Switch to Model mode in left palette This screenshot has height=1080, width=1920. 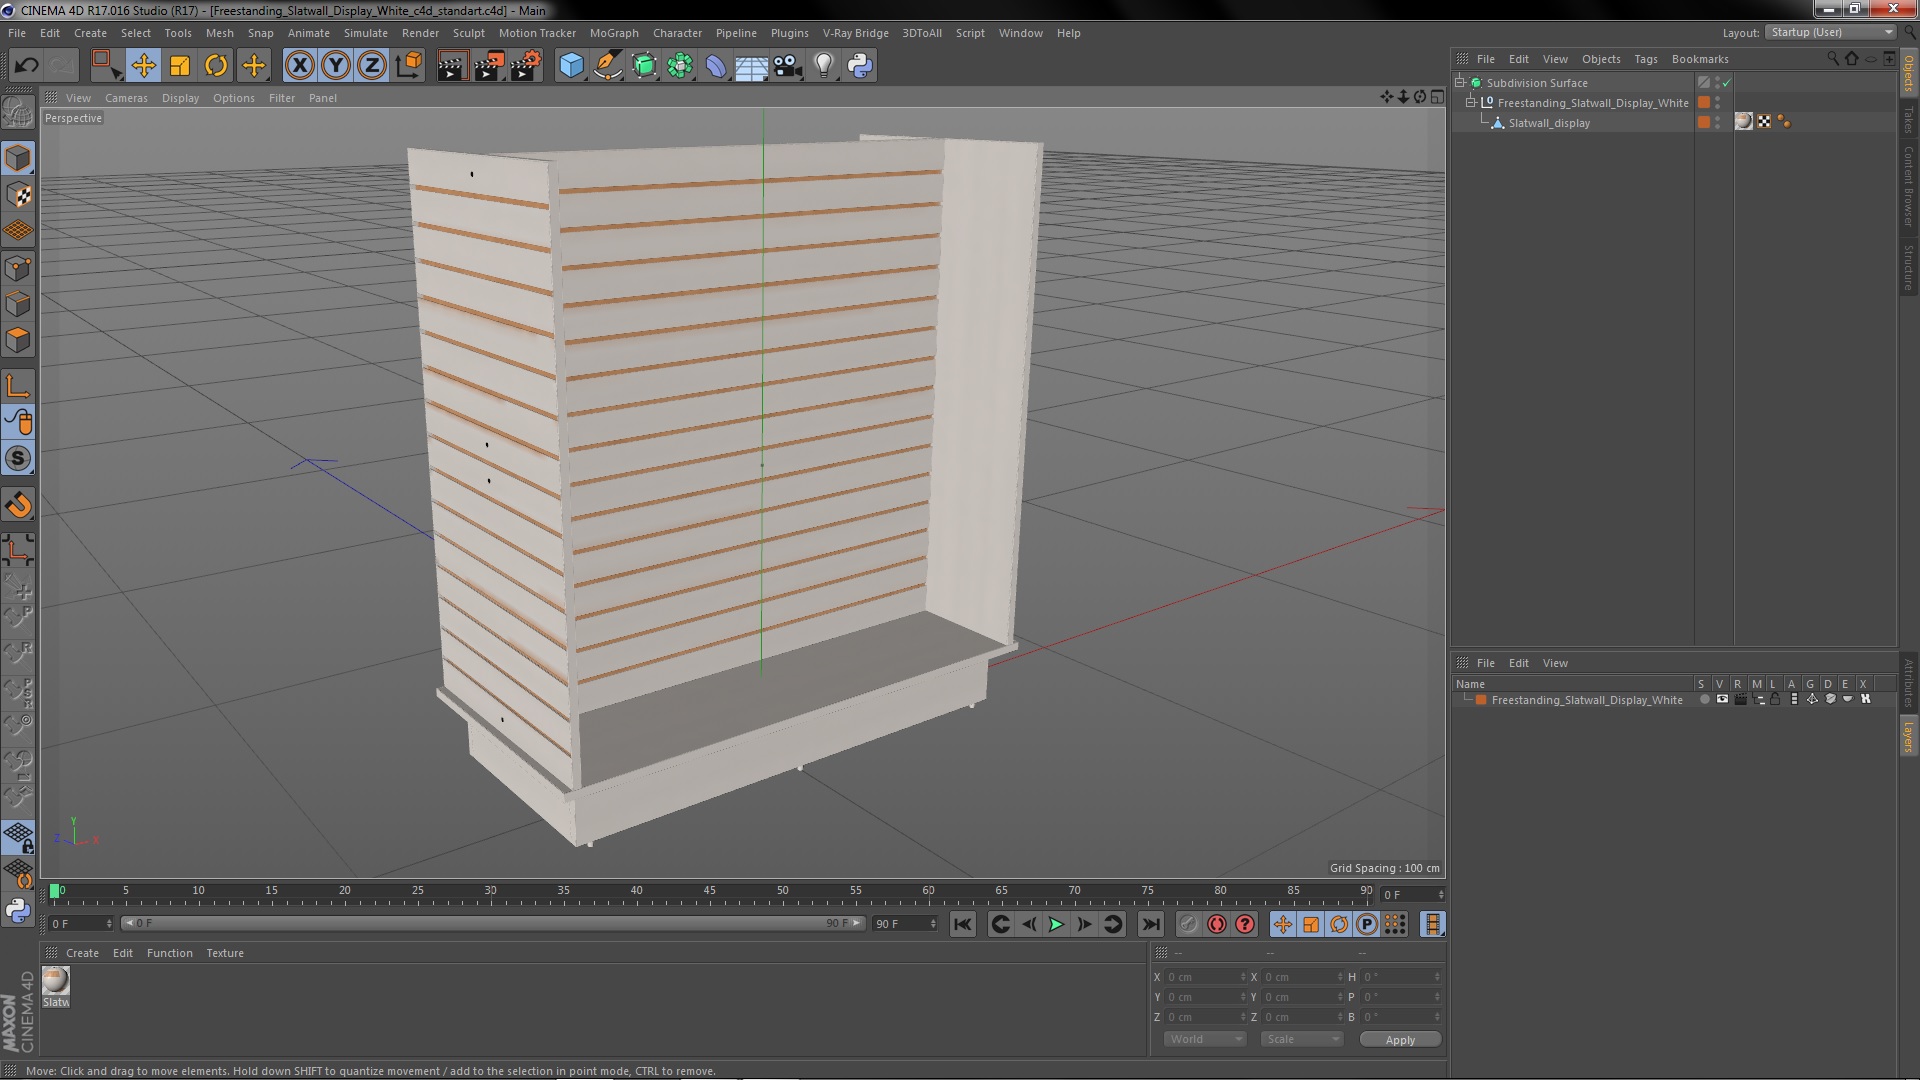click(18, 159)
